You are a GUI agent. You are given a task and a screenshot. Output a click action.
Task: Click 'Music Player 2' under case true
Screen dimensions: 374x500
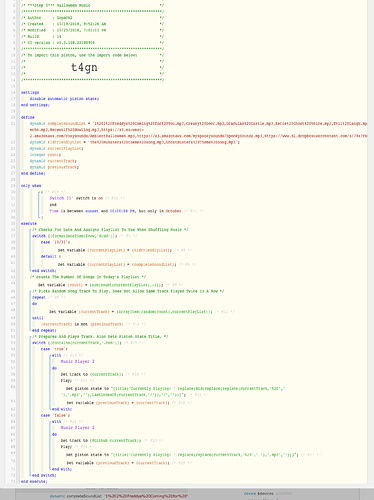click(x=77, y=362)
